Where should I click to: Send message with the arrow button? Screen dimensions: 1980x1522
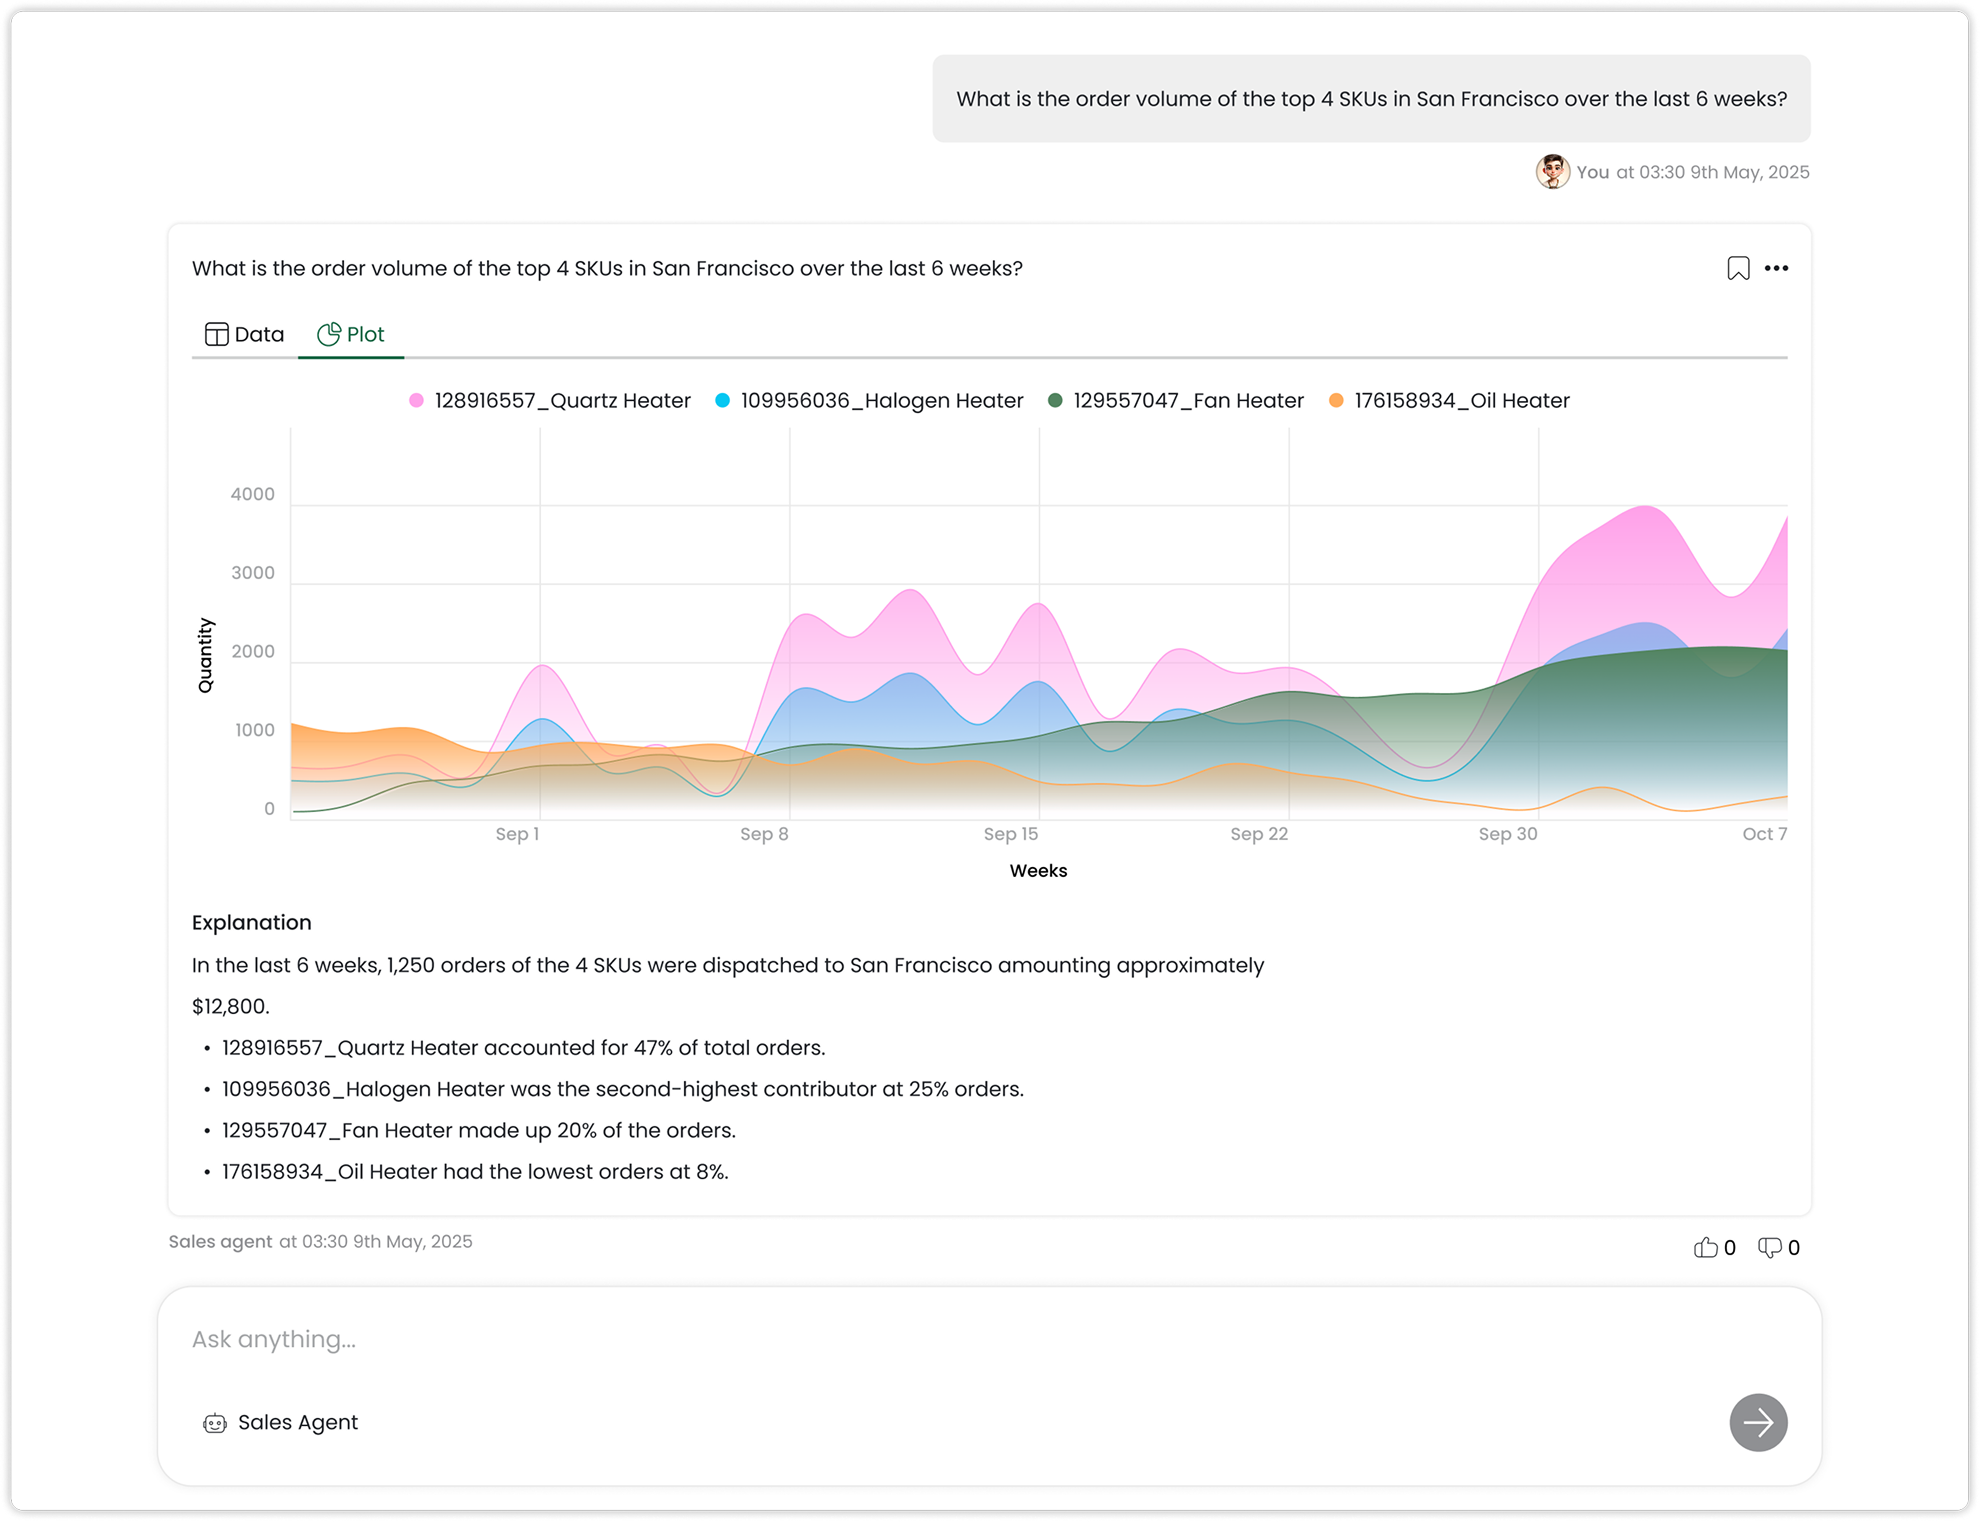point(1758,1422)
